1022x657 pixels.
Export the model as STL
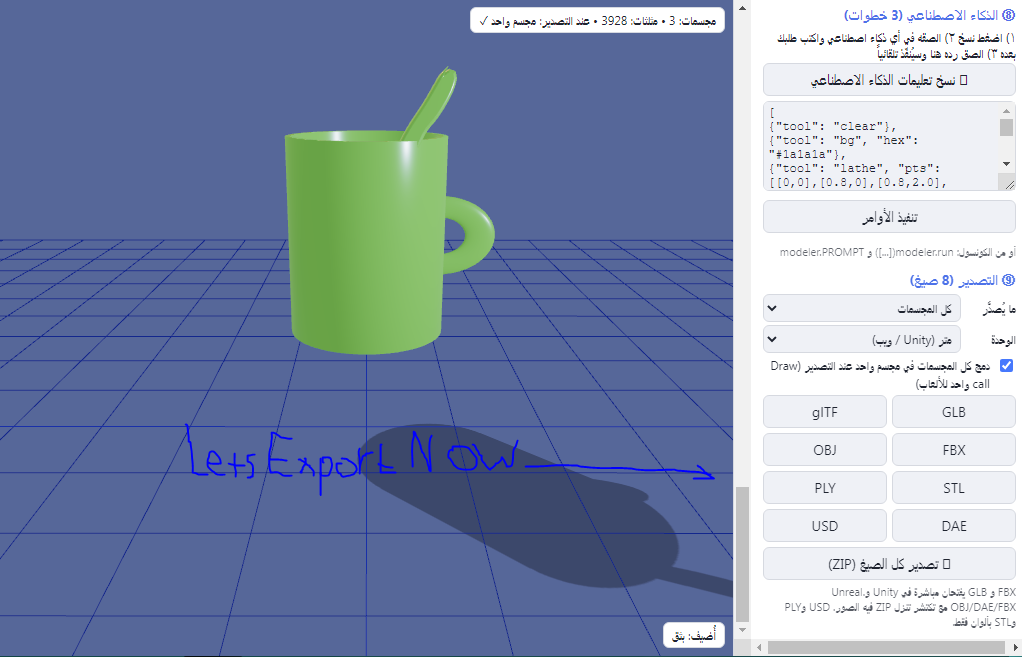pos(954,488)
